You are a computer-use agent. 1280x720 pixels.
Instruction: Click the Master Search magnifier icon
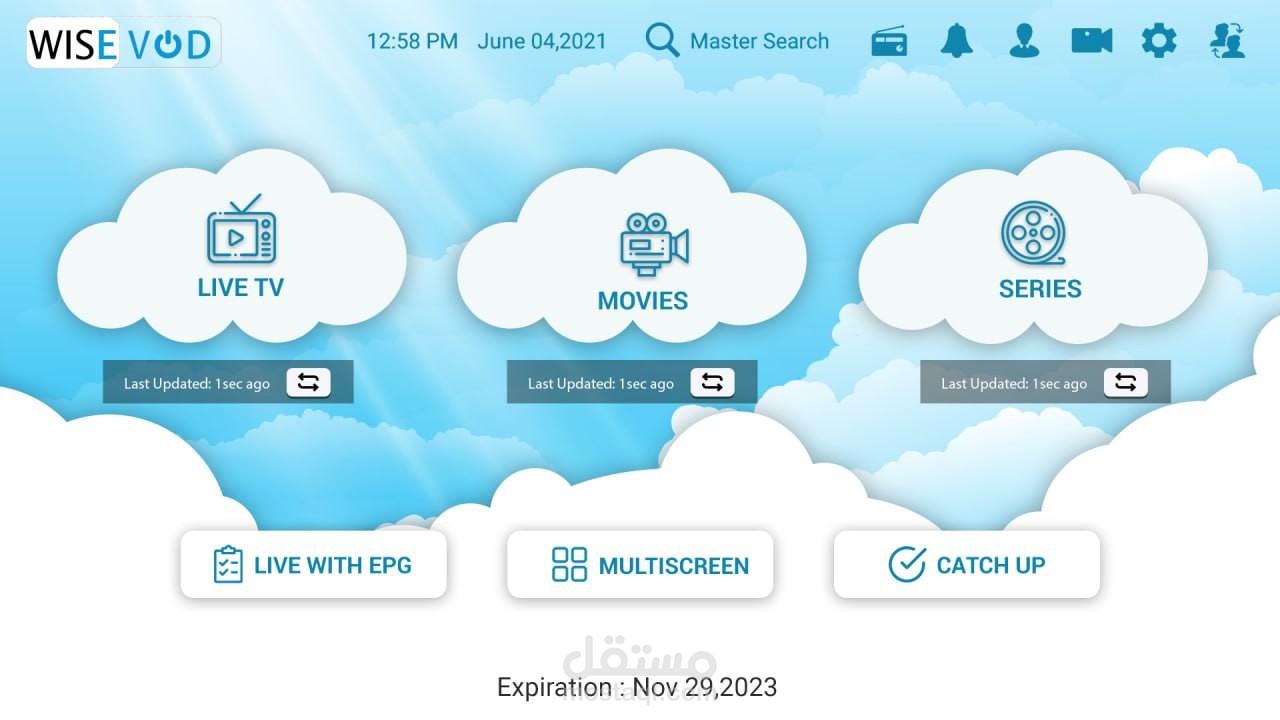point(662,40)
